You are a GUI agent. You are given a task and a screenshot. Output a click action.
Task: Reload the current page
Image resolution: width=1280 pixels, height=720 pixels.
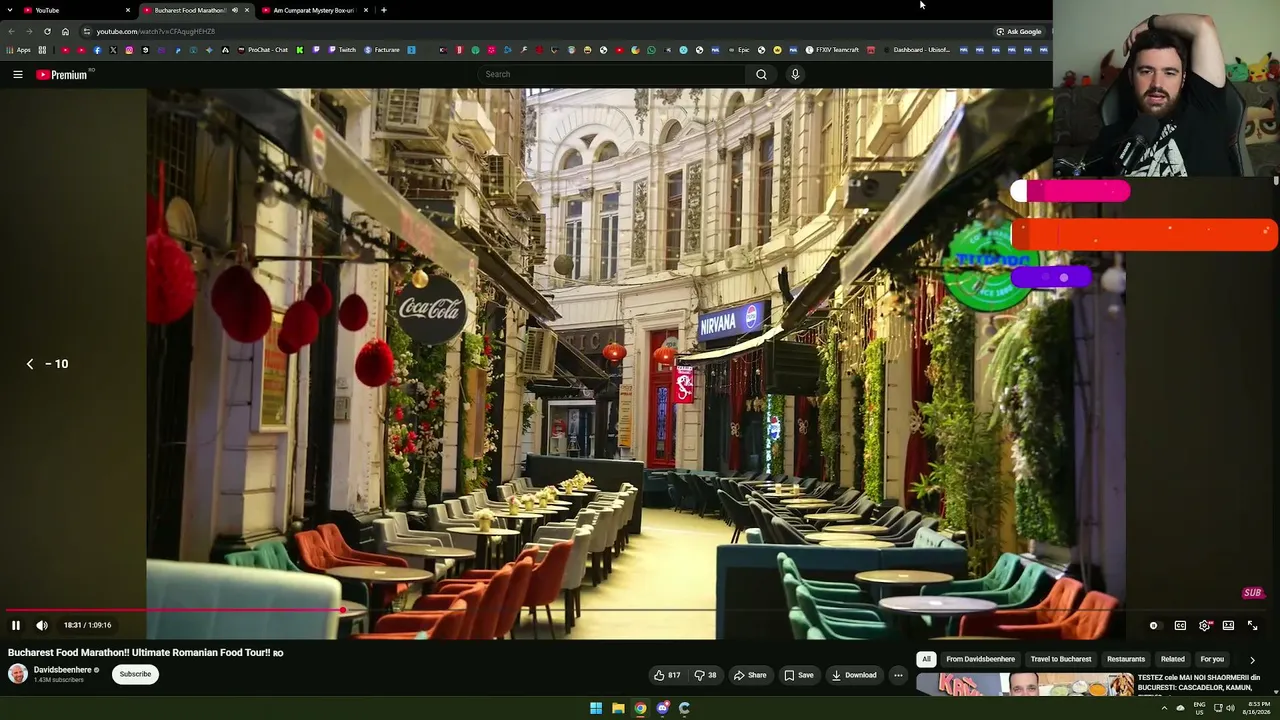(47, 31)
